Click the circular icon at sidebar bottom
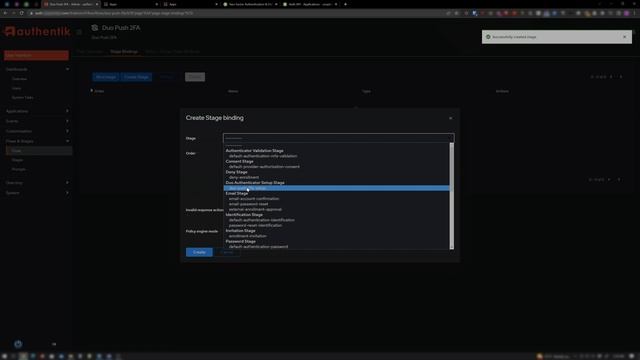The width and height of the screenshot is (640, 360). point(18,344)
